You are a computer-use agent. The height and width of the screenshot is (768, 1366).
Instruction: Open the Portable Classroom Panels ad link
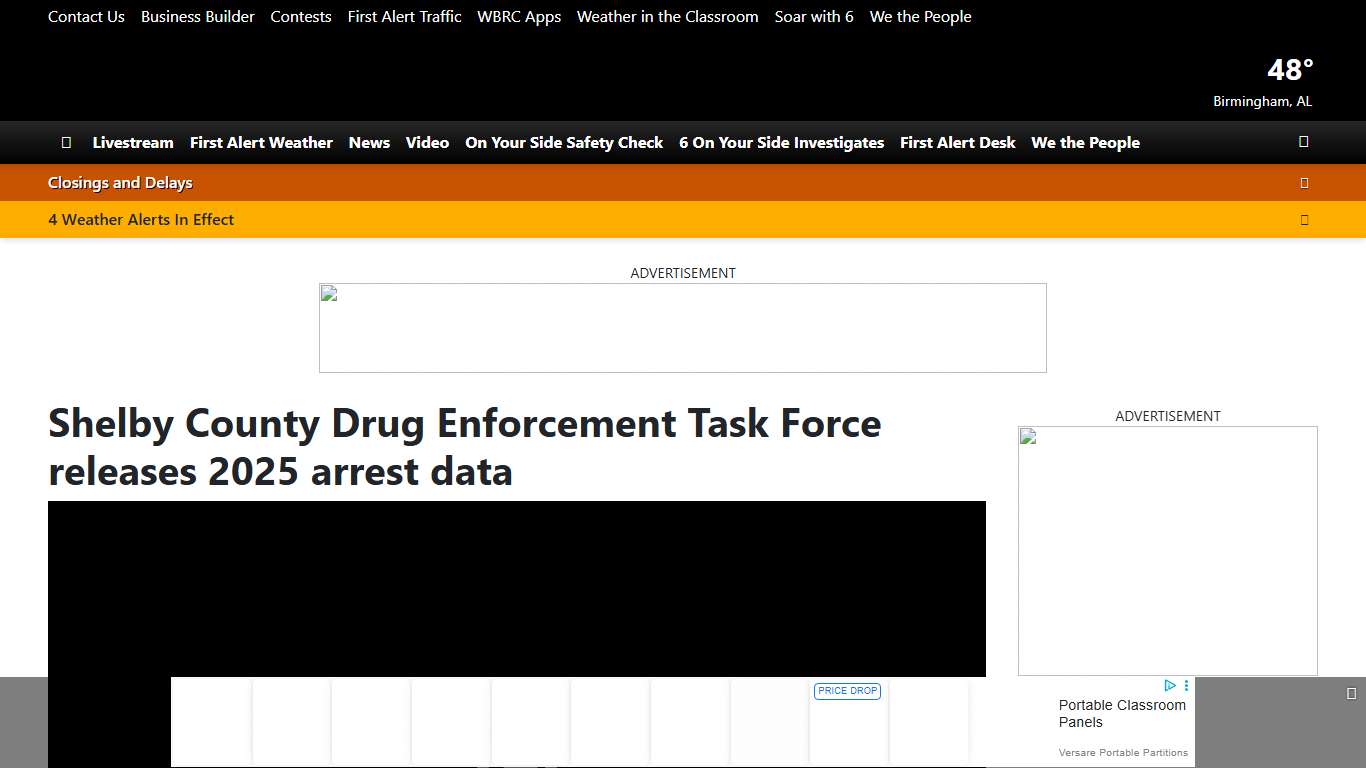1122,713
